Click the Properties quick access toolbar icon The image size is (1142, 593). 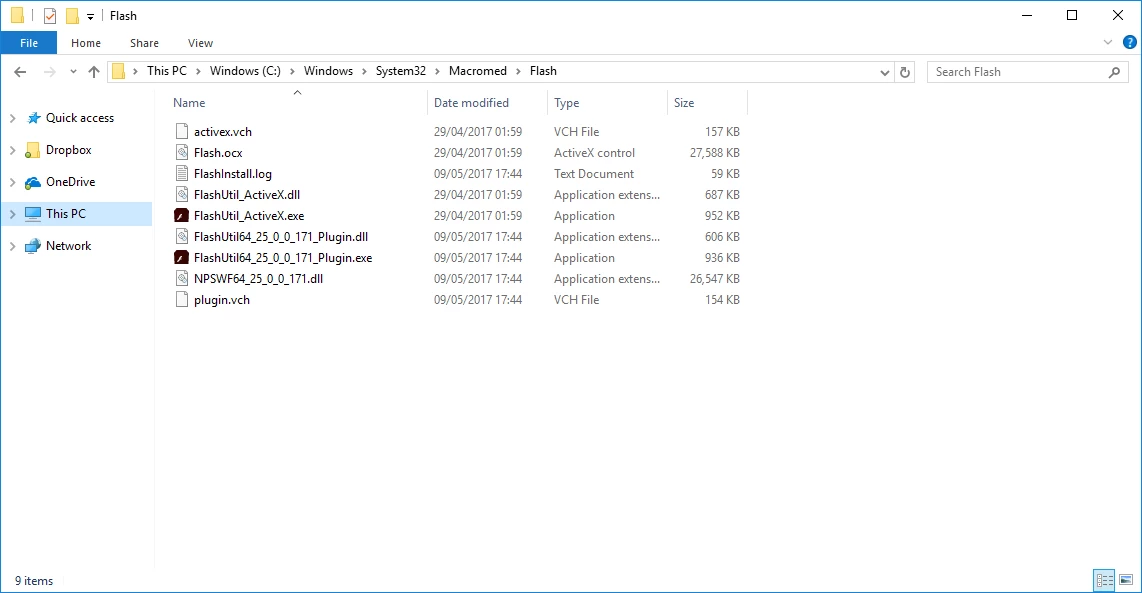coord(50,15)
